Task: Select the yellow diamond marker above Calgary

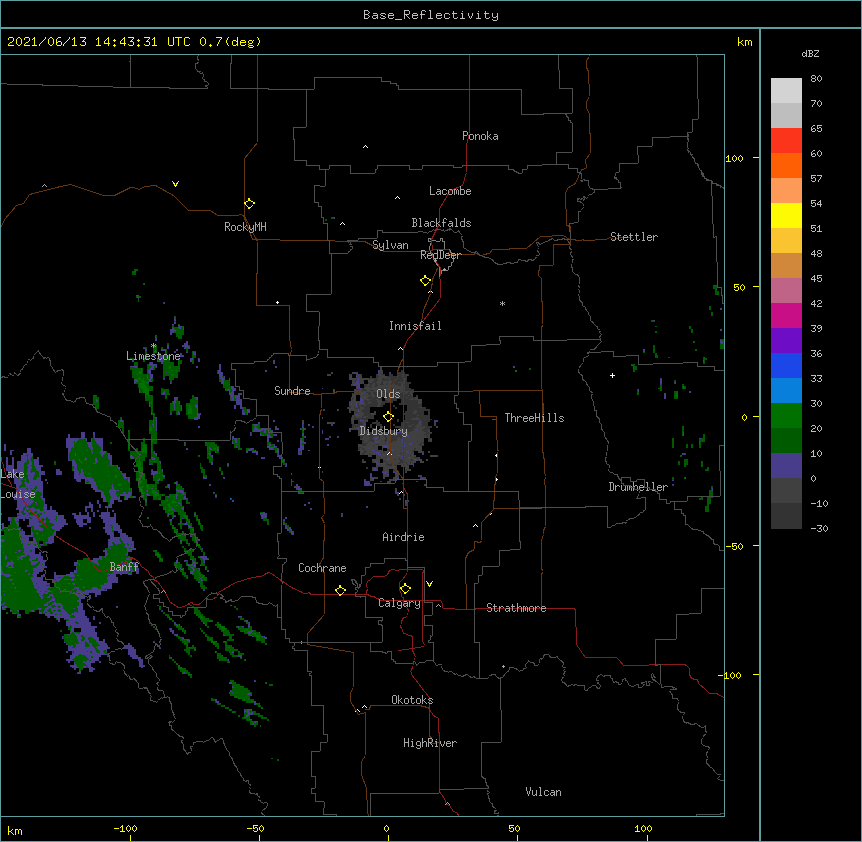Action: point(405,589)
